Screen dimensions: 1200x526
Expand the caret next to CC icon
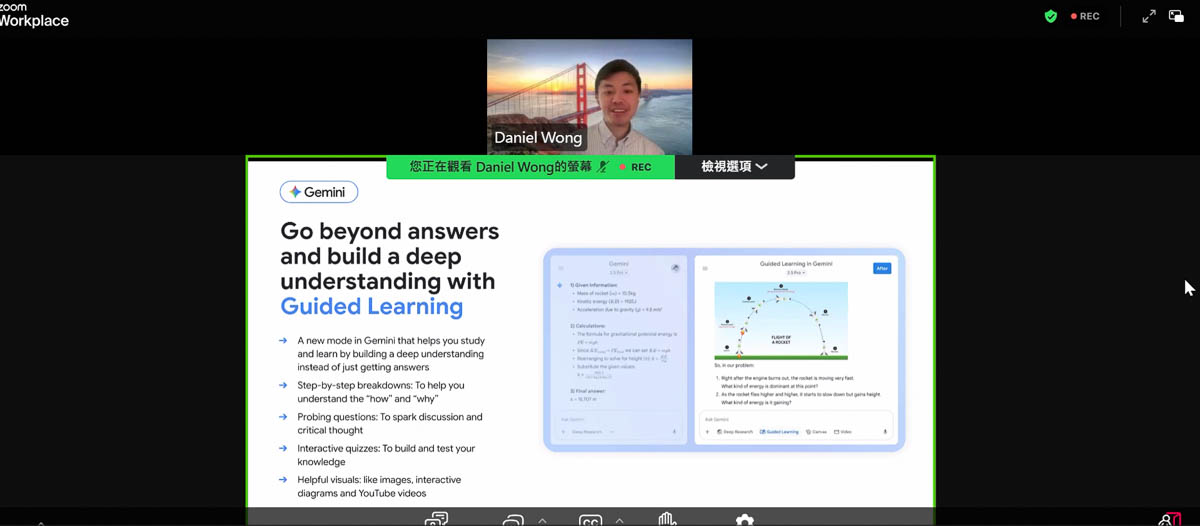click(x=619, y=520)
